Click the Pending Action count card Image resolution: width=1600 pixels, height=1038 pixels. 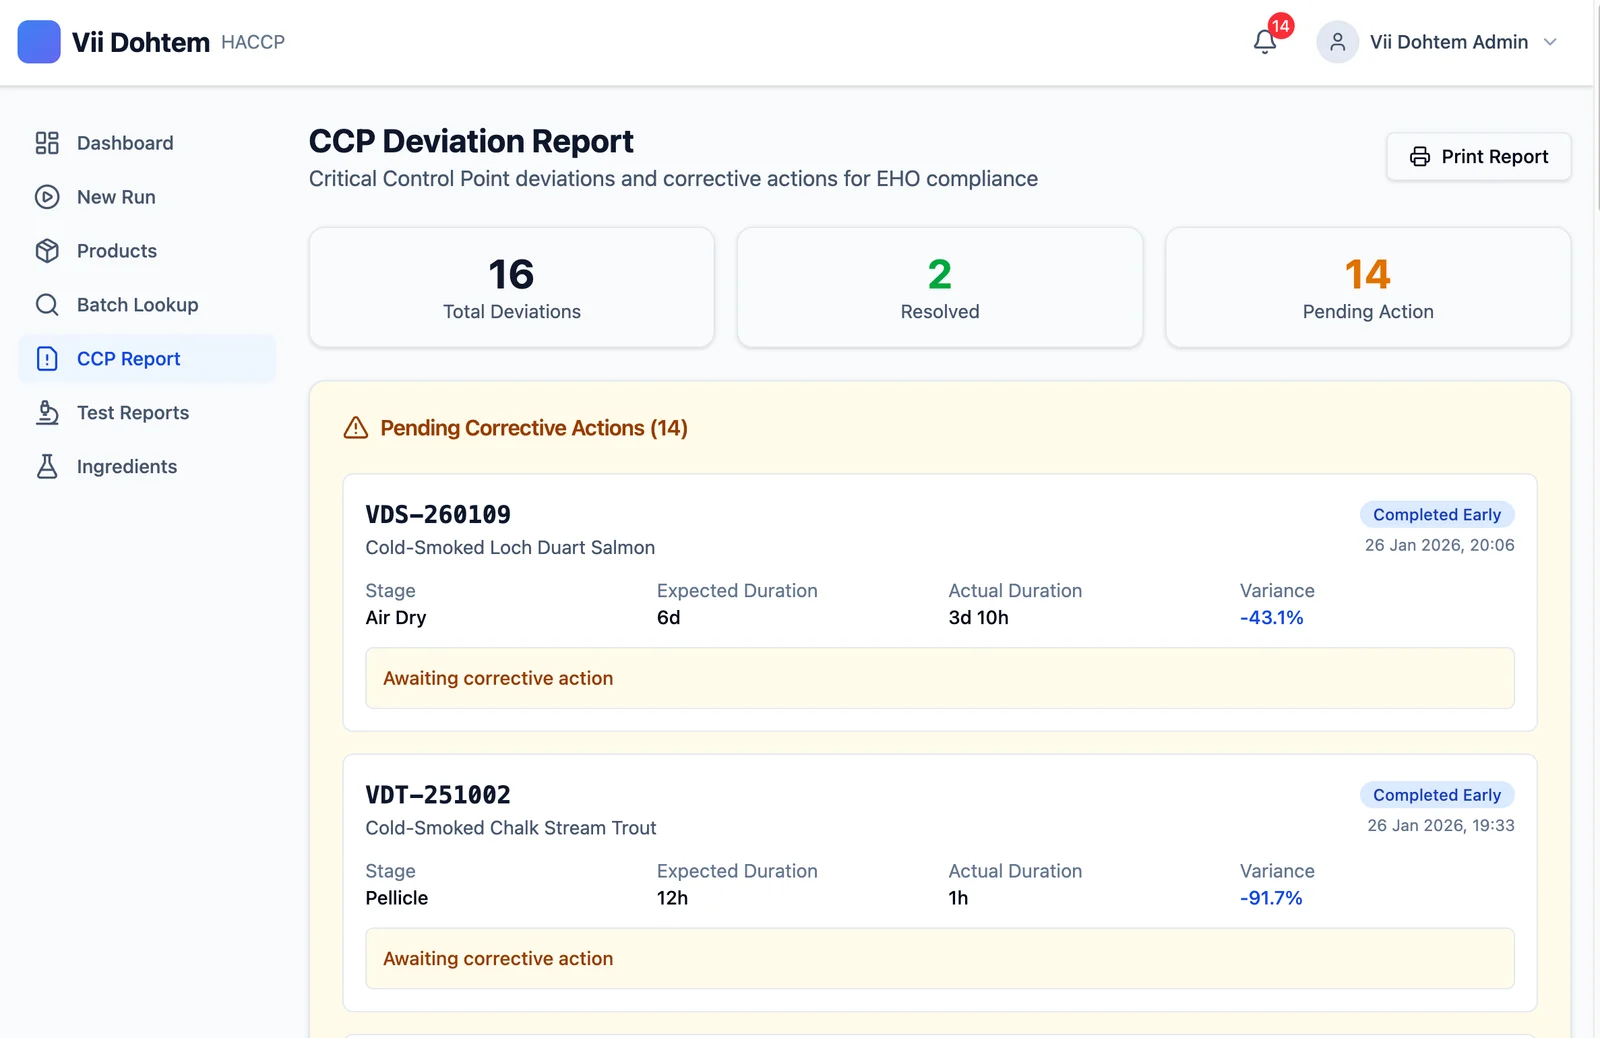1368,288
